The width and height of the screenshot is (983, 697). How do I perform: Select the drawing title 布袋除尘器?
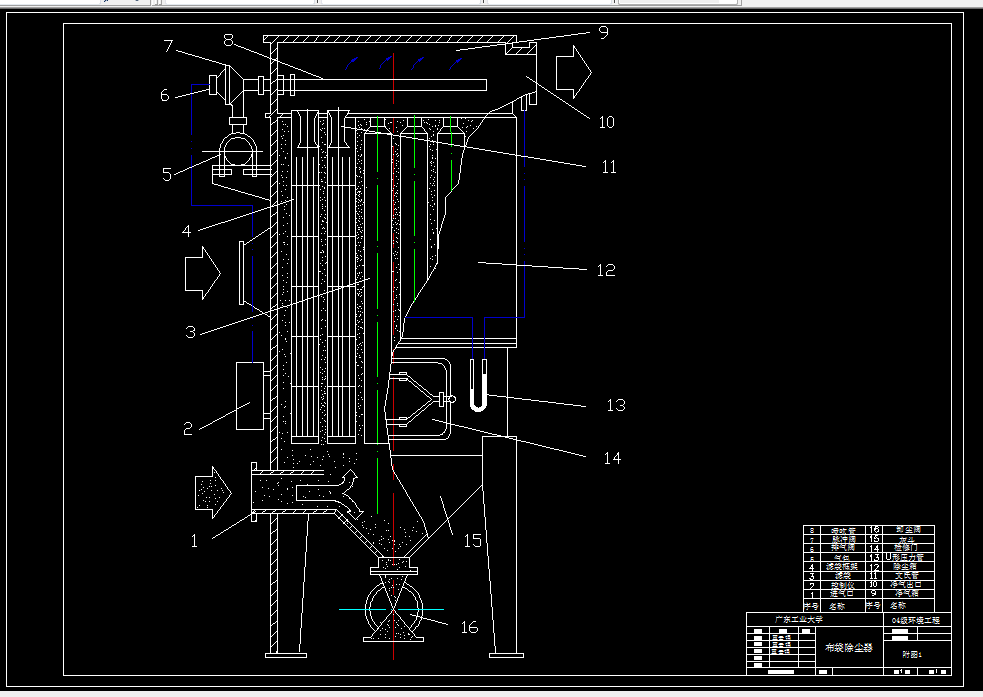click(849, 647)
